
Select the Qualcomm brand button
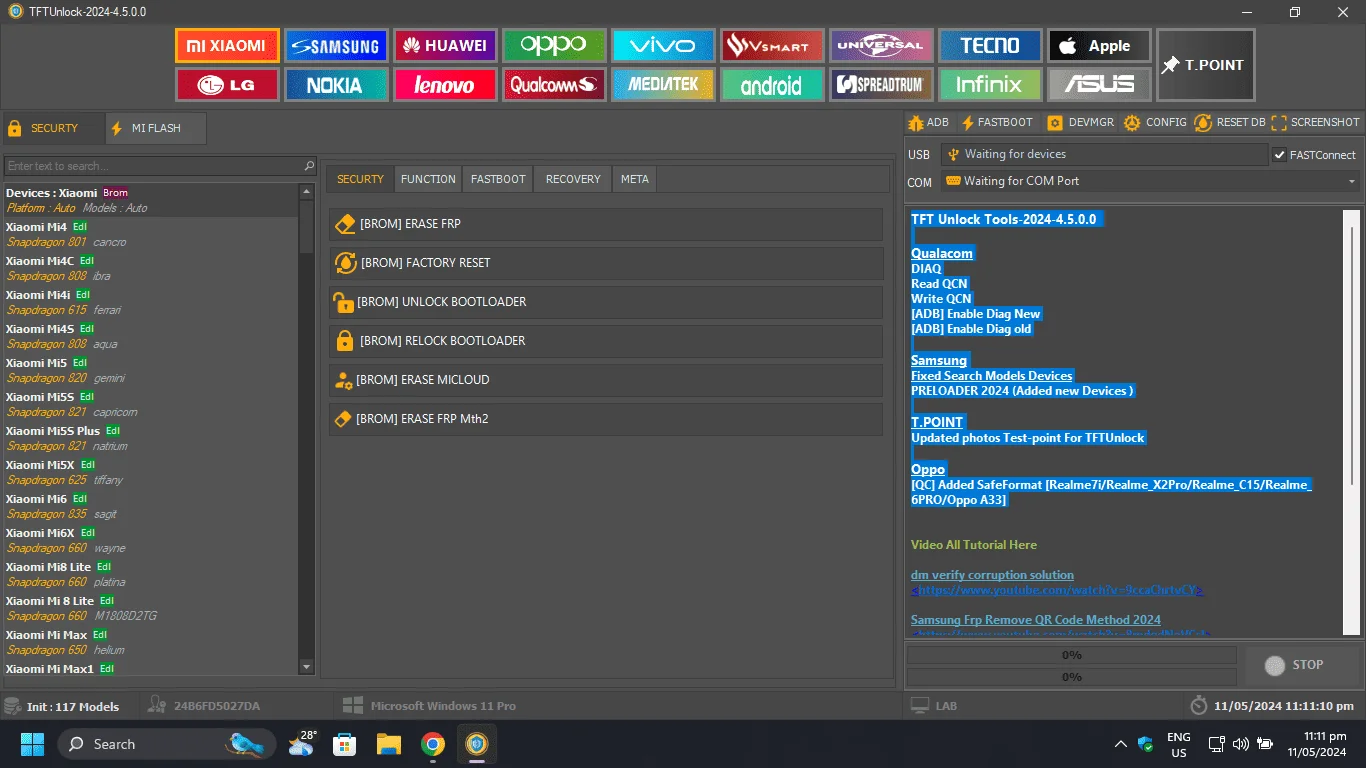(554, 84)
